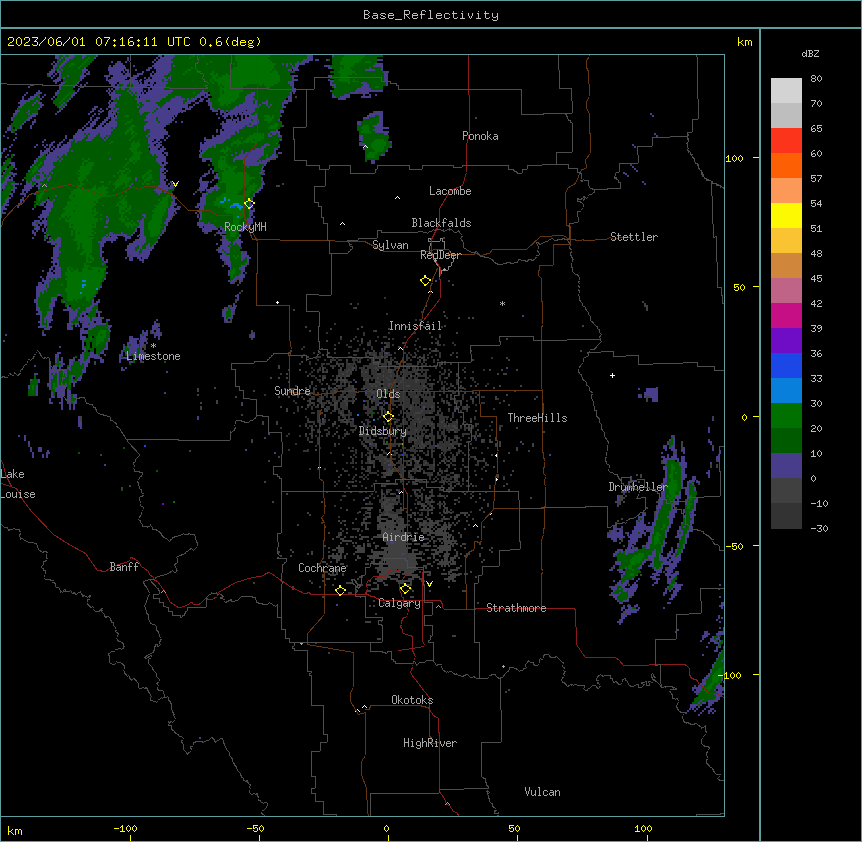Screen dimensions: 862x842
Task: Click the dBZ legend heading
Action: pos(810,53)
